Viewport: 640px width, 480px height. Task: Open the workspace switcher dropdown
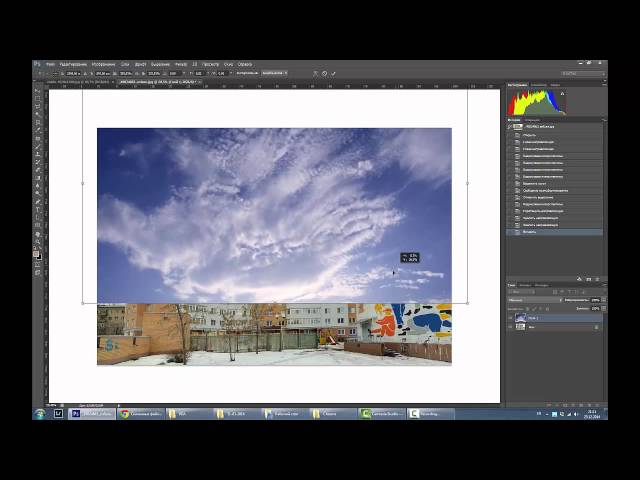point(582,73)
